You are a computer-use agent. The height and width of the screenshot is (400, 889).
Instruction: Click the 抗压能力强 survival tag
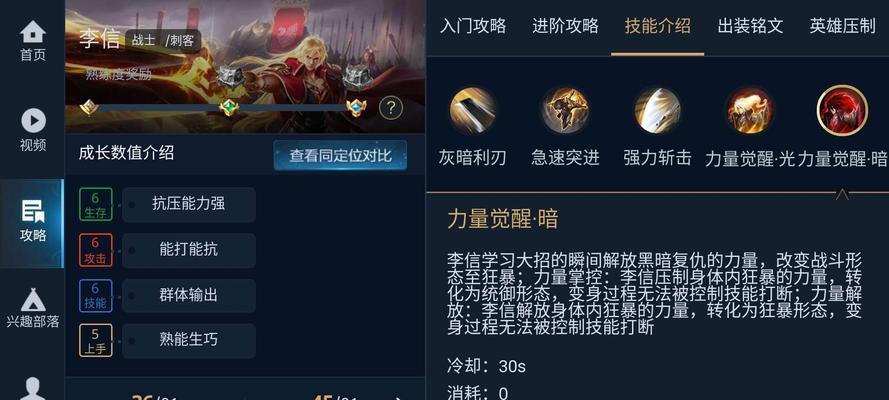(x=189, y=204)
